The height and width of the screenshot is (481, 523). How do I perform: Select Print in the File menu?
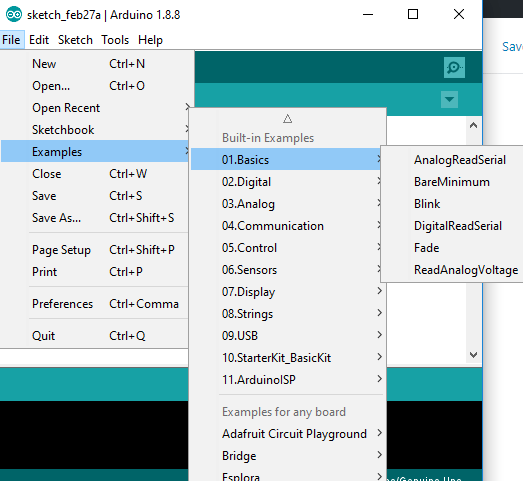[95, 272]
